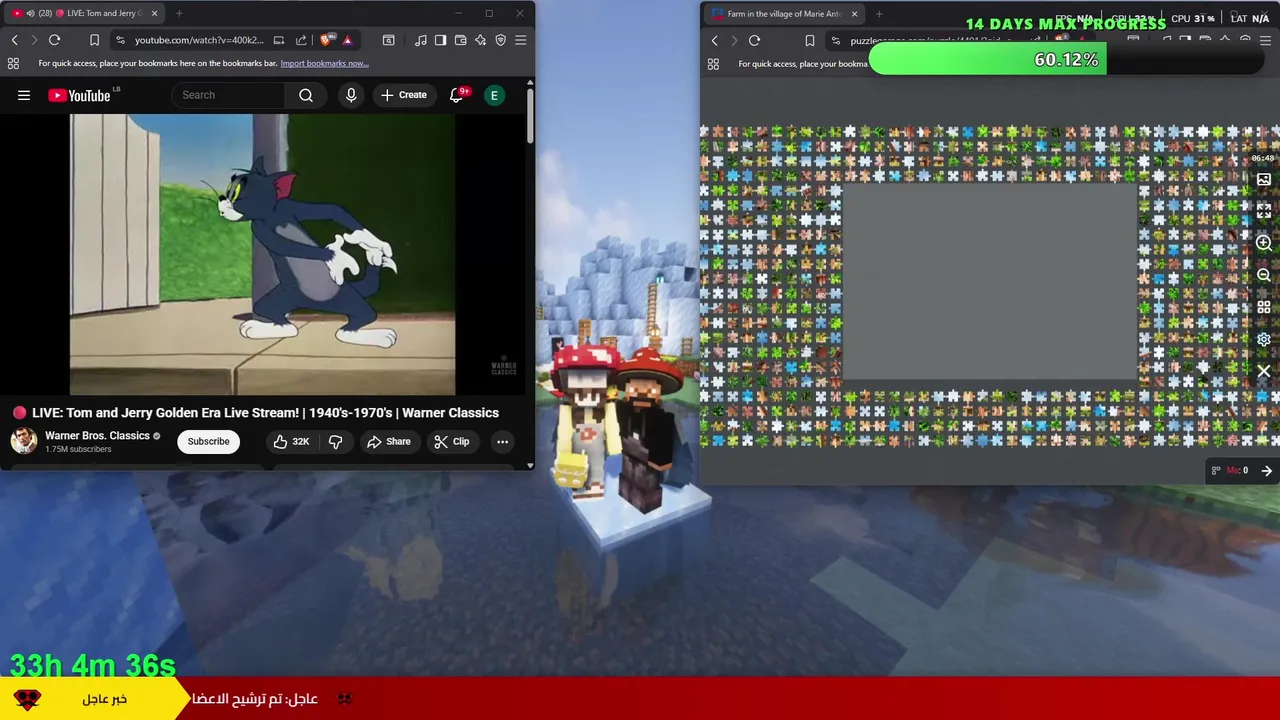The image size is (1280, 720).
Task: Bookmark the YouTube page
Action: (94, 40)
